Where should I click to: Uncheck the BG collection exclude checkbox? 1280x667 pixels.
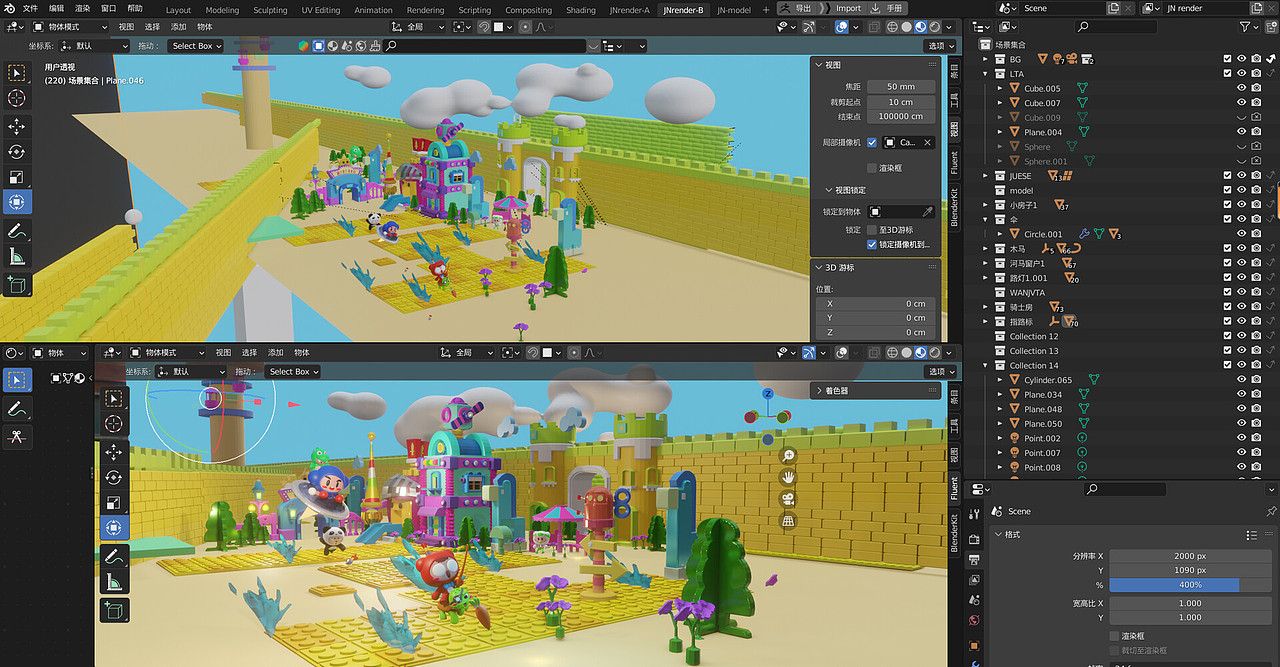(x=1228, y=59)
